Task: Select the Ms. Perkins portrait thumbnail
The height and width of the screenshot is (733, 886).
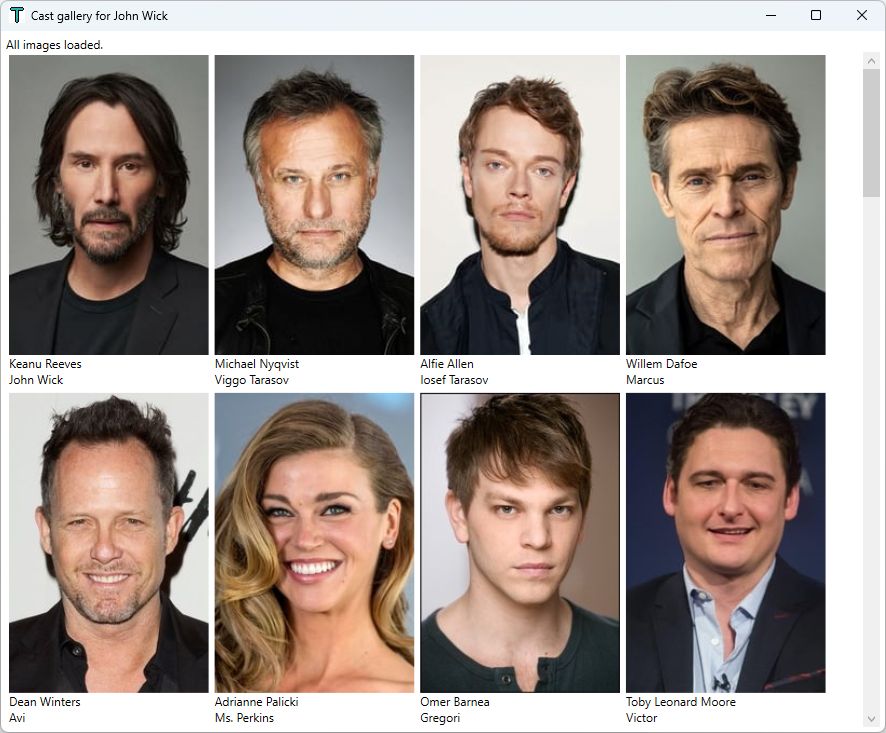Action: click(x=314, y=543)
